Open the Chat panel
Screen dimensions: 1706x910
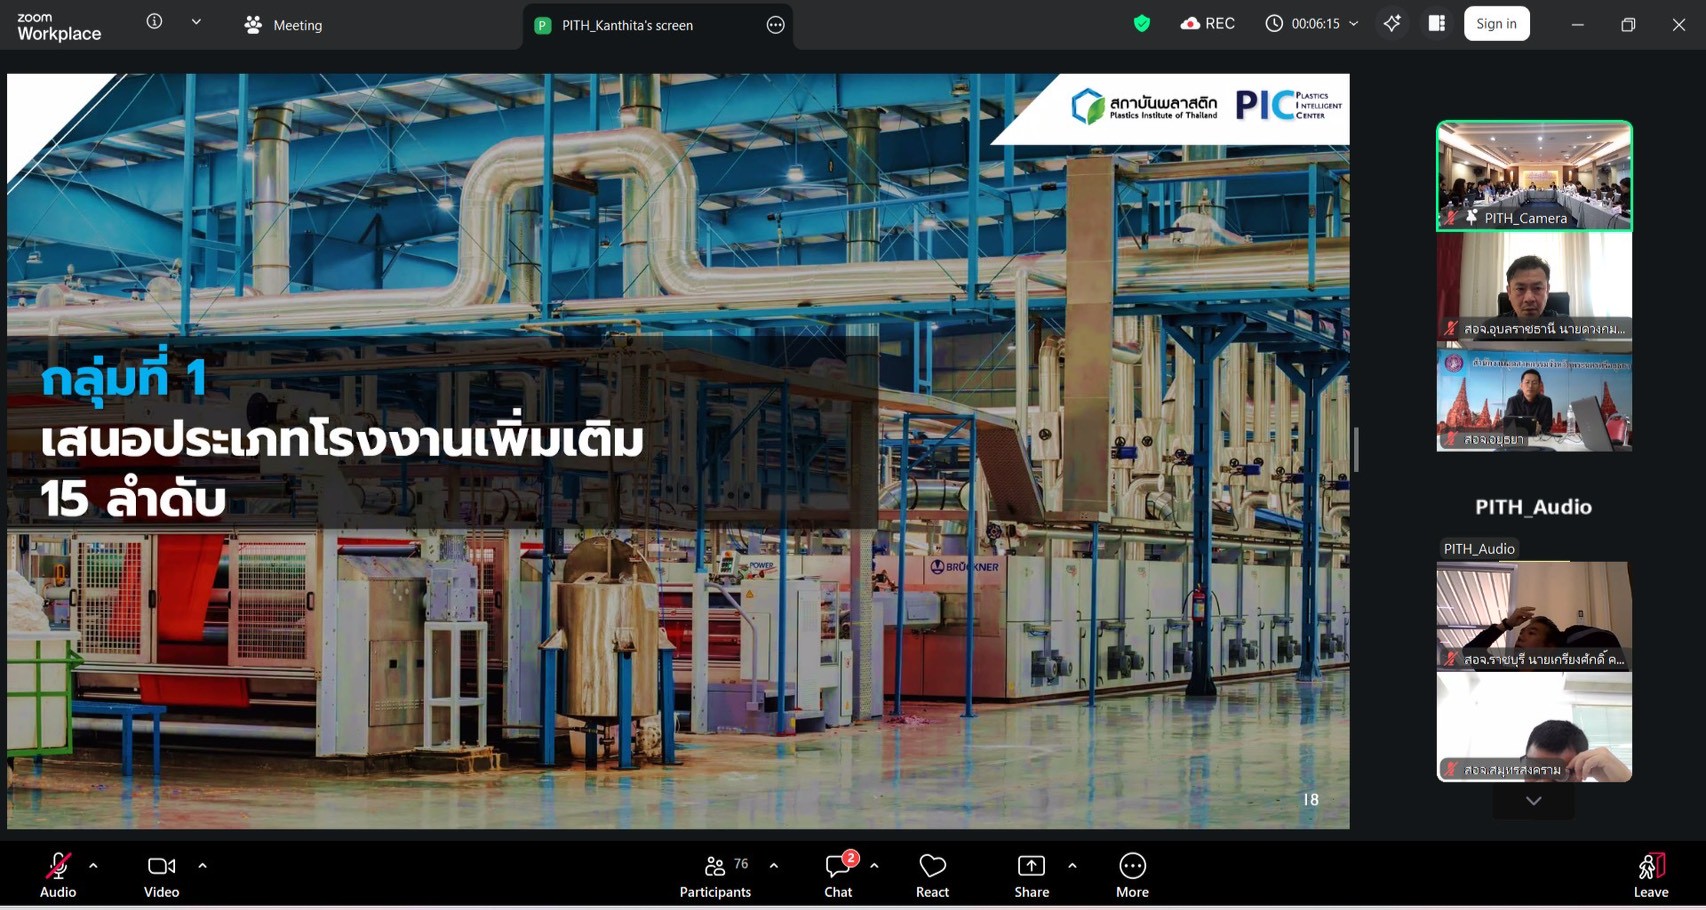(838, 875)
